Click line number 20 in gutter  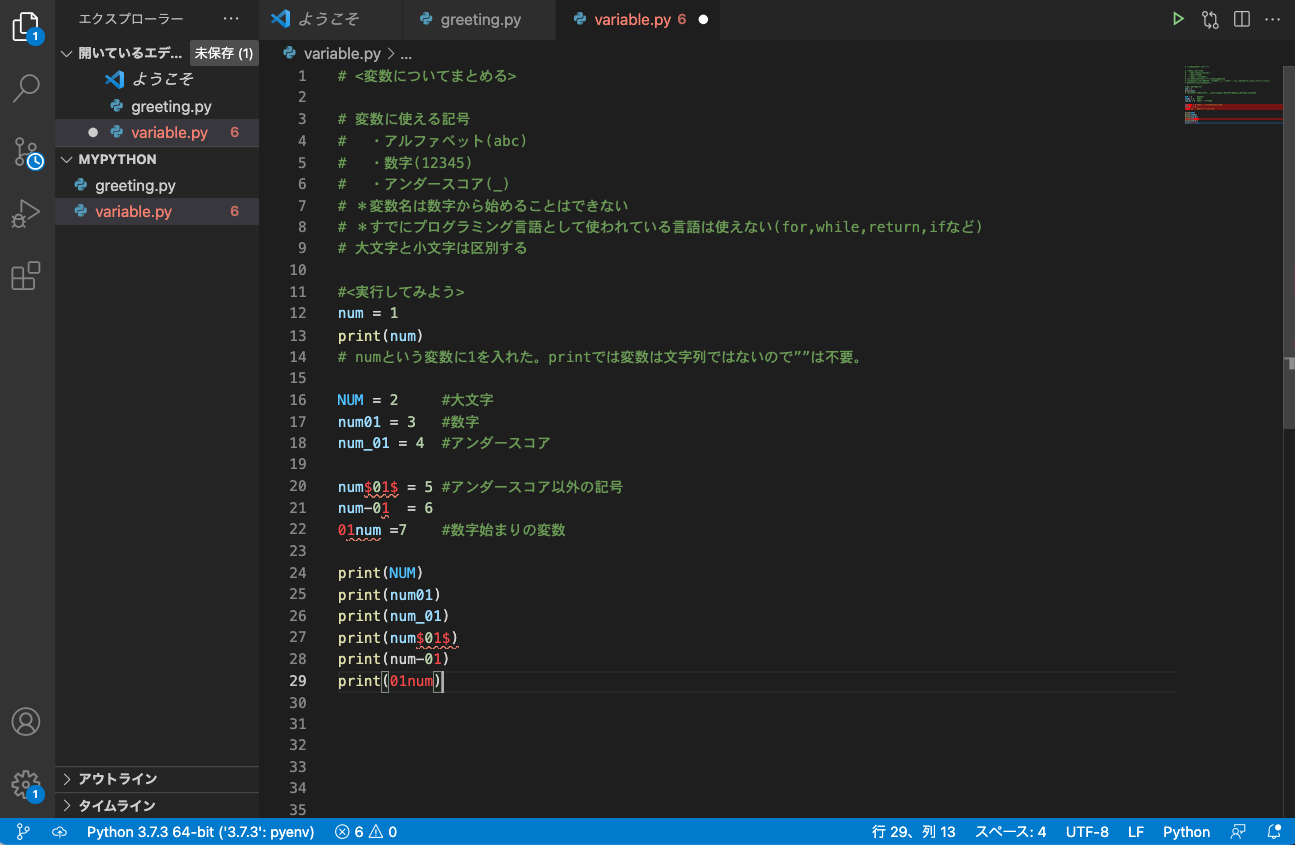(x=298, y=487)
